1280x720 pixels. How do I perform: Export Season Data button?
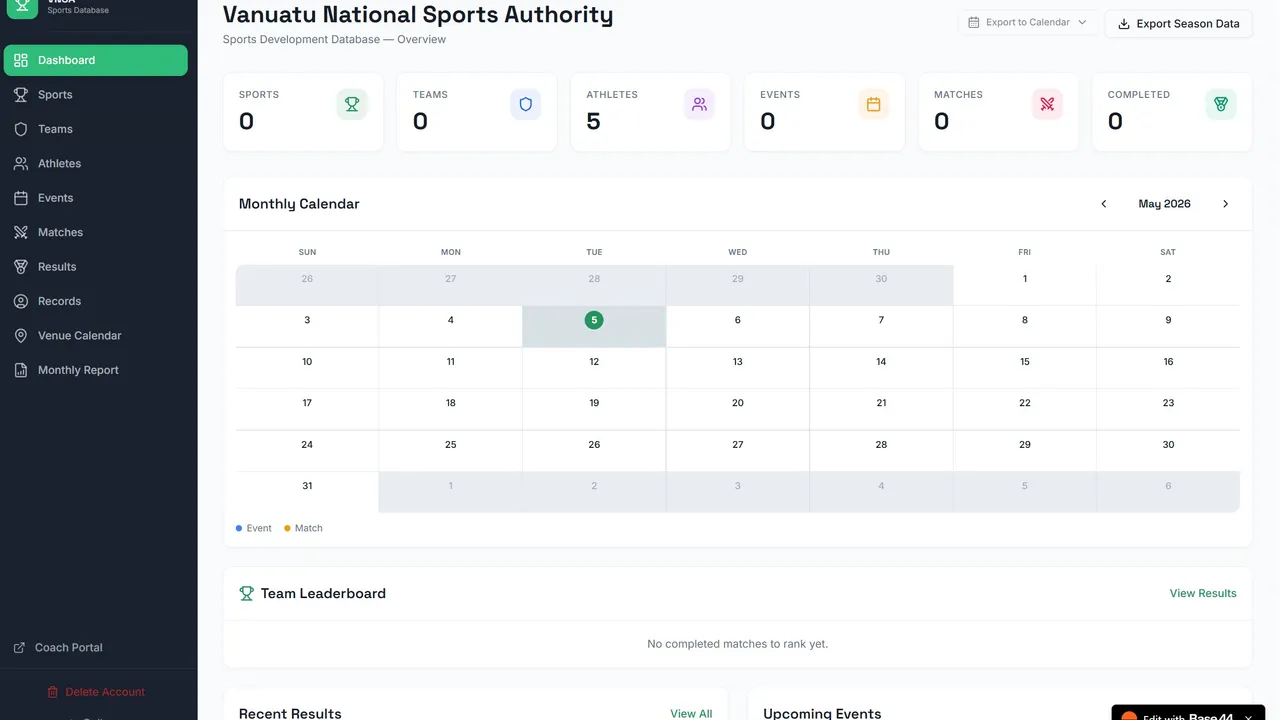1178,24
